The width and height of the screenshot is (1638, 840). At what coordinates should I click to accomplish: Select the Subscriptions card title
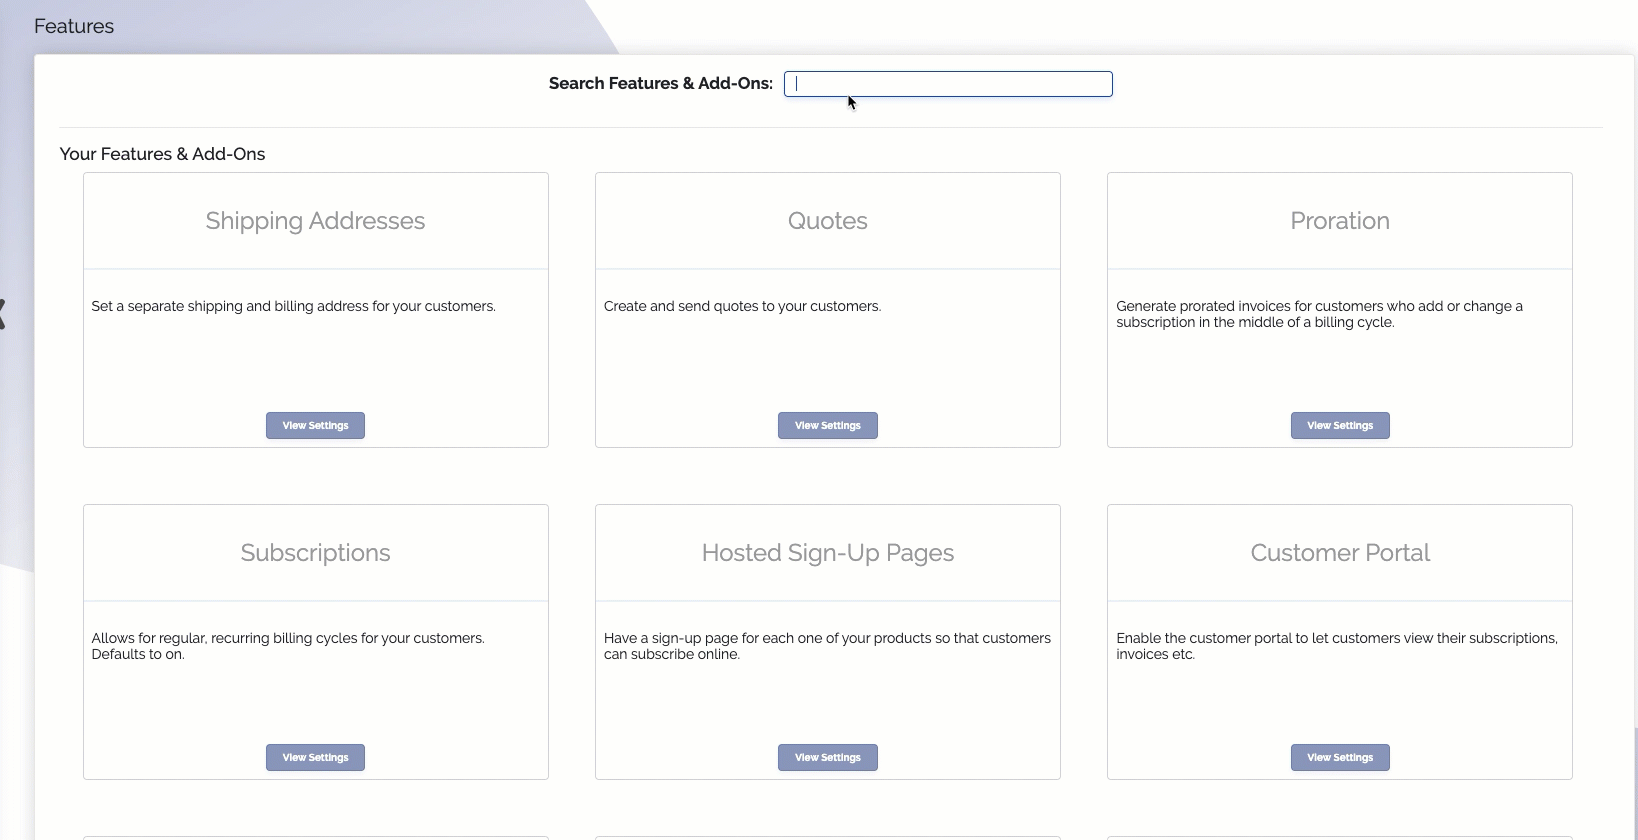(315, 553)
